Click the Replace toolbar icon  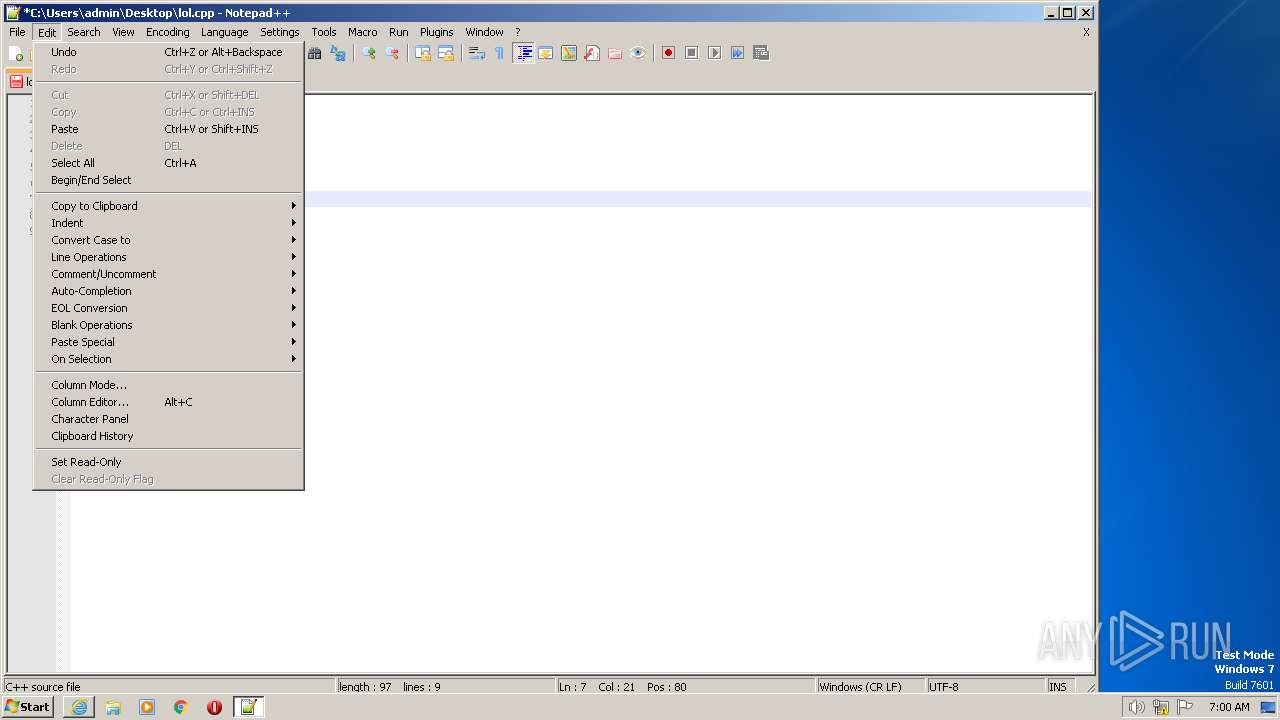coord(338,53)
